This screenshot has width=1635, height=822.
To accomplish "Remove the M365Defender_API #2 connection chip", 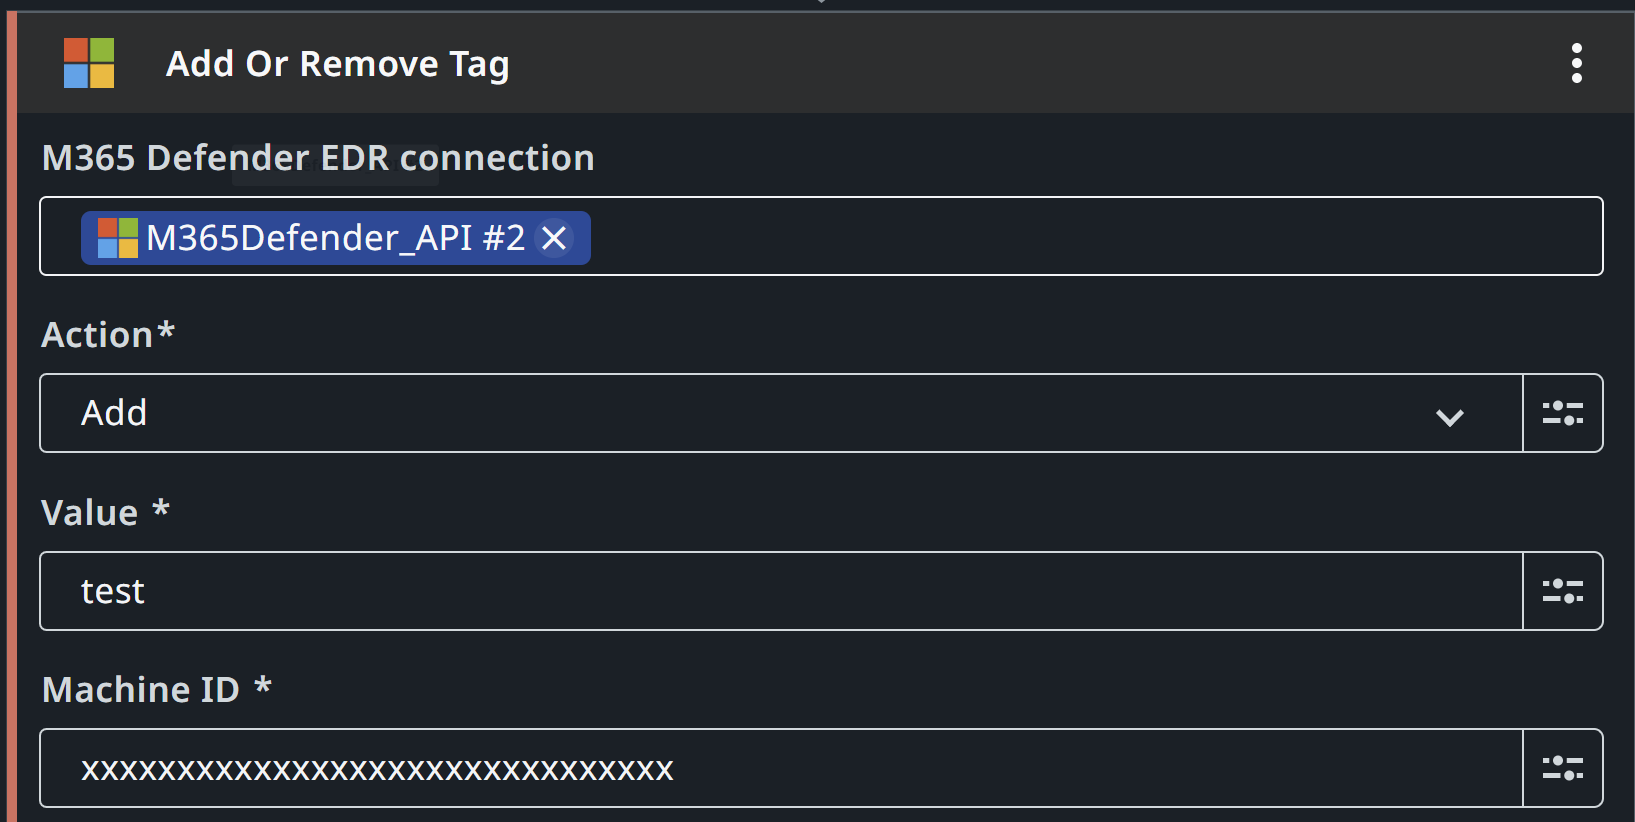I will click(x=554, y=238).
